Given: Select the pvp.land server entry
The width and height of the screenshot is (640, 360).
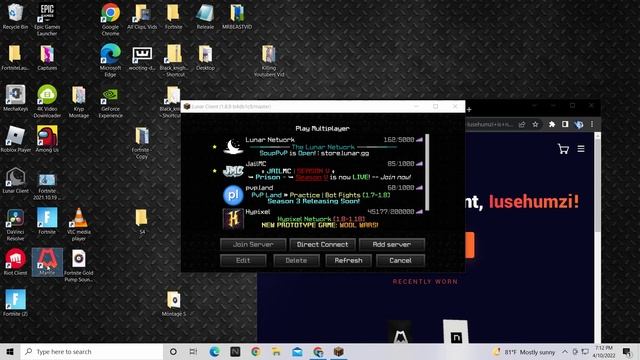Looking at the screenshot, I should pos(322,195).
